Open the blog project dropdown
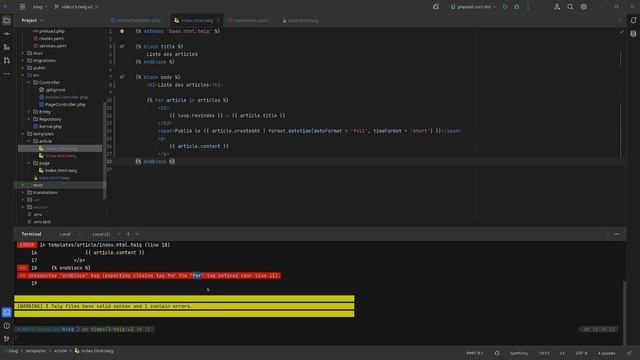 point(40,7)
